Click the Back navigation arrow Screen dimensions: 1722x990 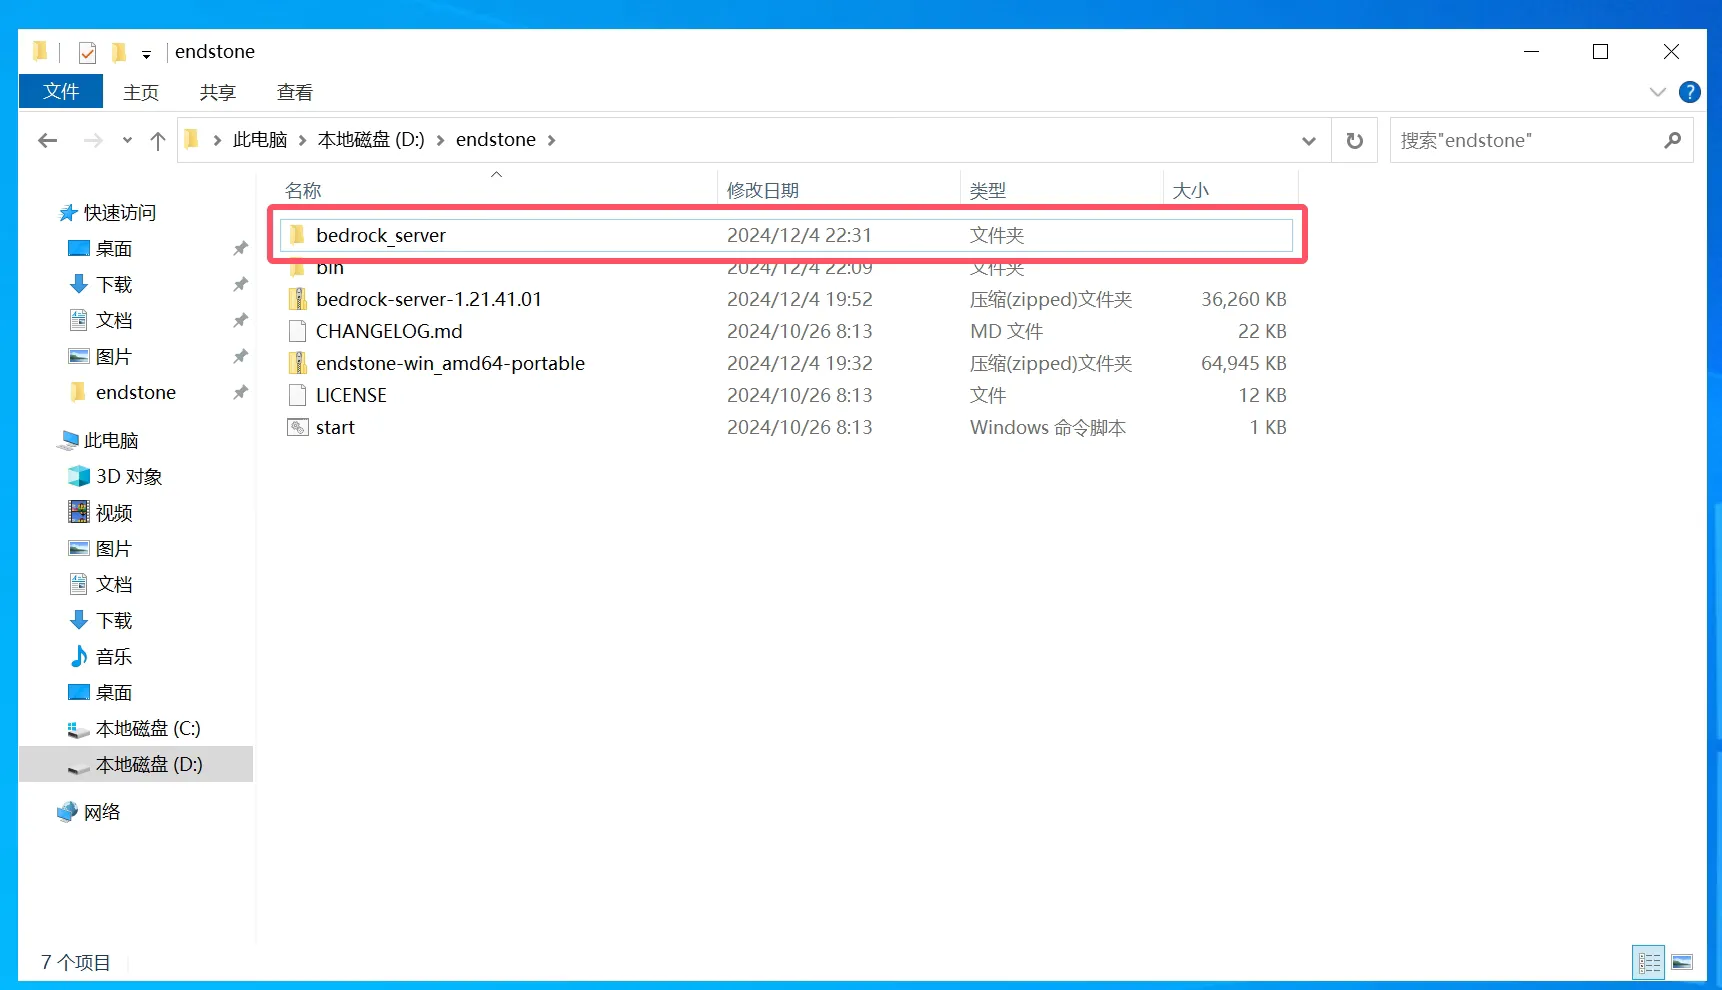tap(47, 141)
